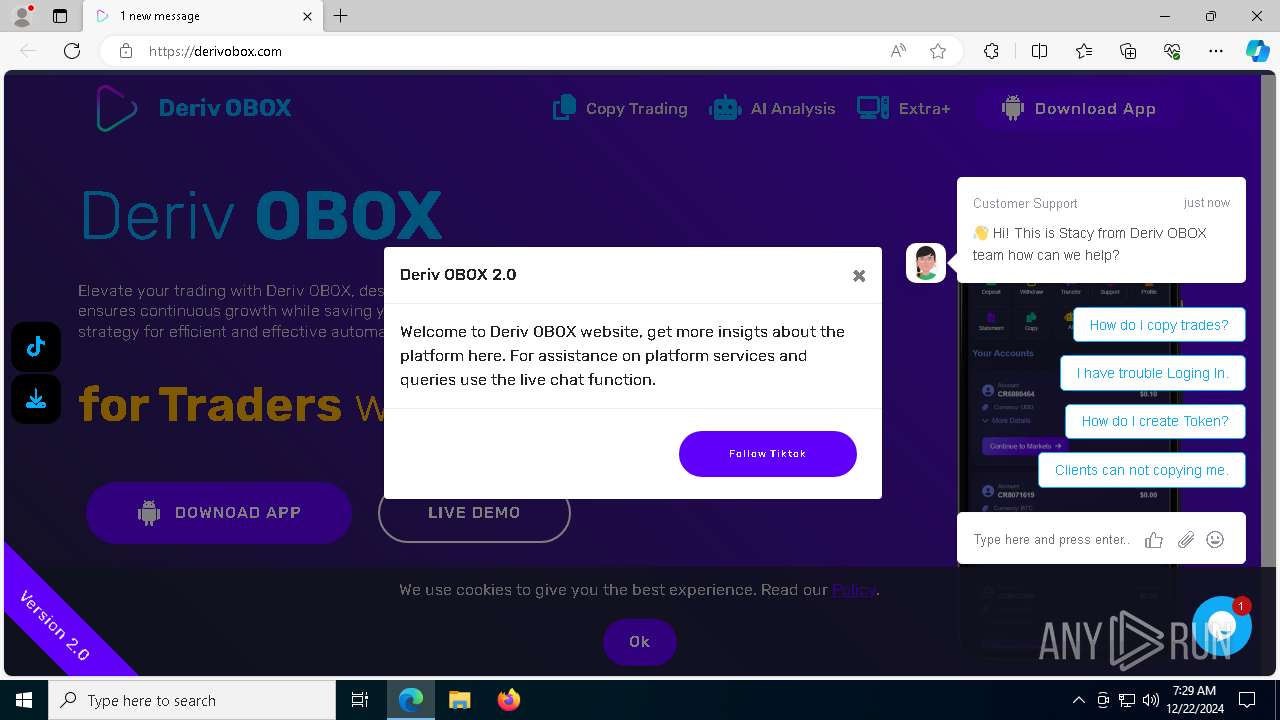Open a new browser tab

(341, 16)
